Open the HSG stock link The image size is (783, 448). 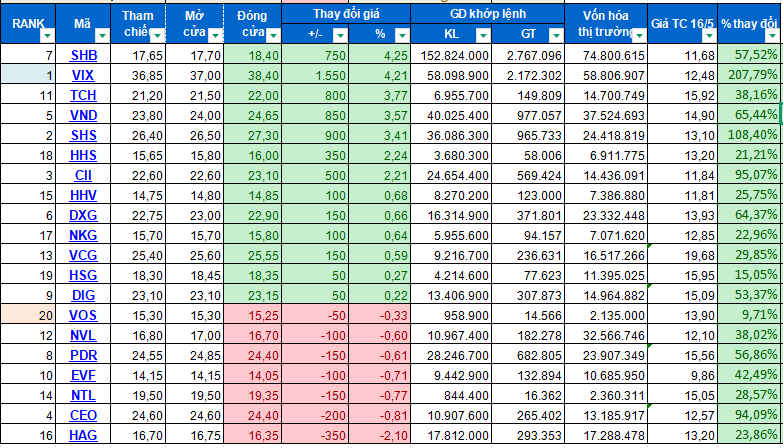(x=83, y=275)
